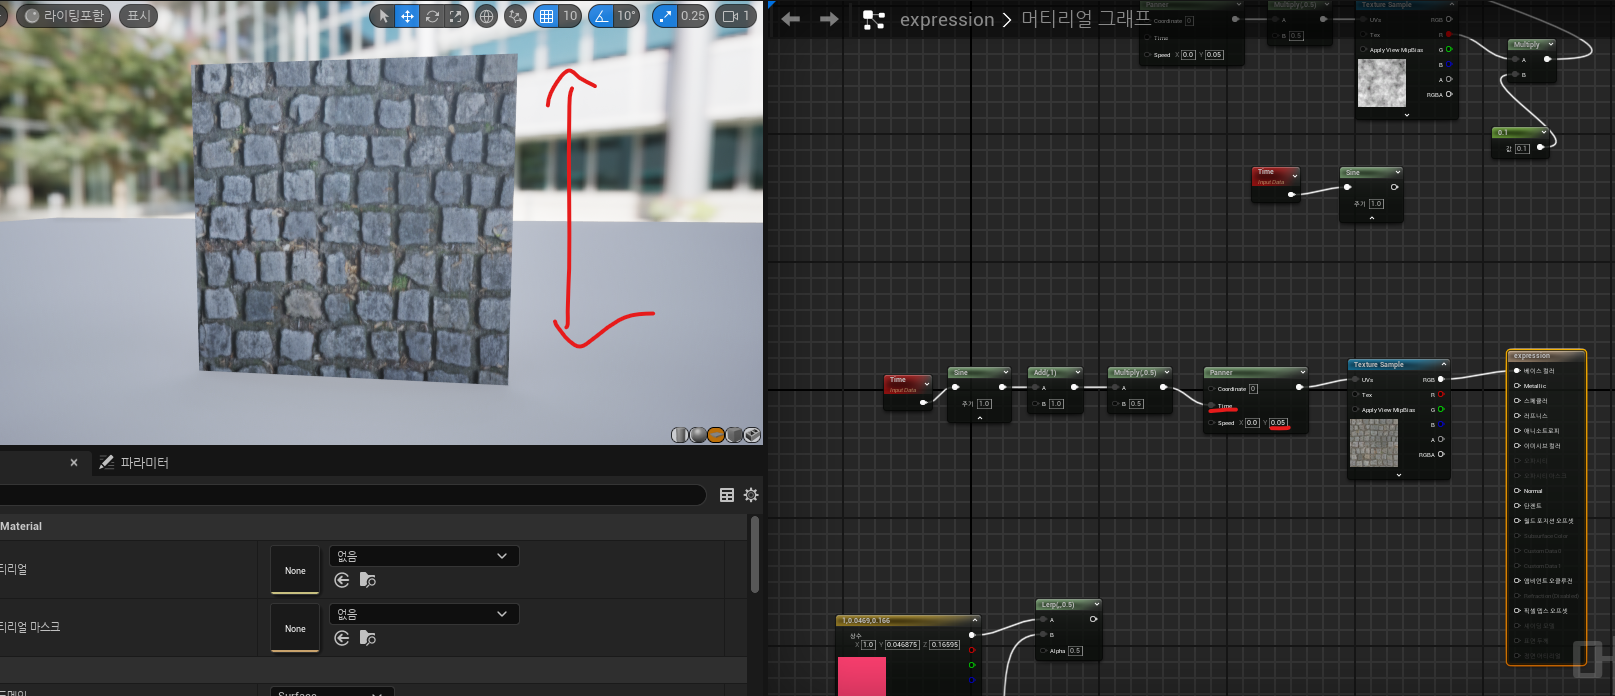The image size is (1615, 696).
Task: Open grid snap size value 10
Action: 570,16
